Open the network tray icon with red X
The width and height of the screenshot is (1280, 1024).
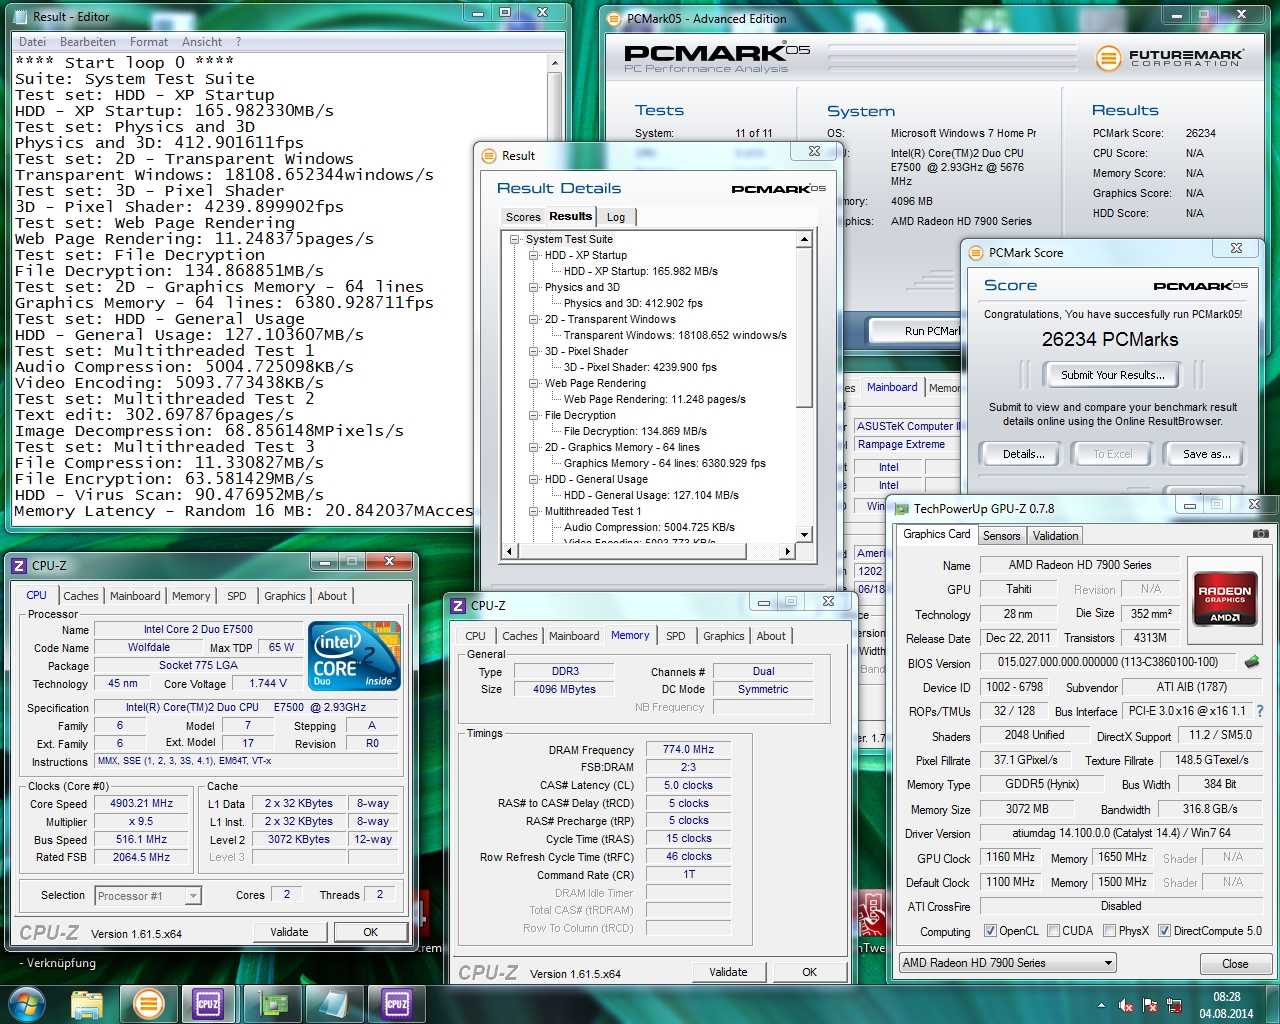coord(1173,1006)
